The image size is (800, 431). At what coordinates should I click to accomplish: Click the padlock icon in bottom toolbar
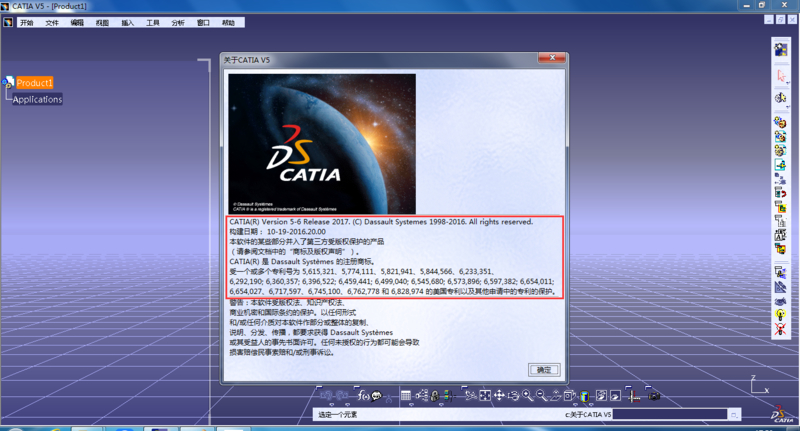[435, 396]
